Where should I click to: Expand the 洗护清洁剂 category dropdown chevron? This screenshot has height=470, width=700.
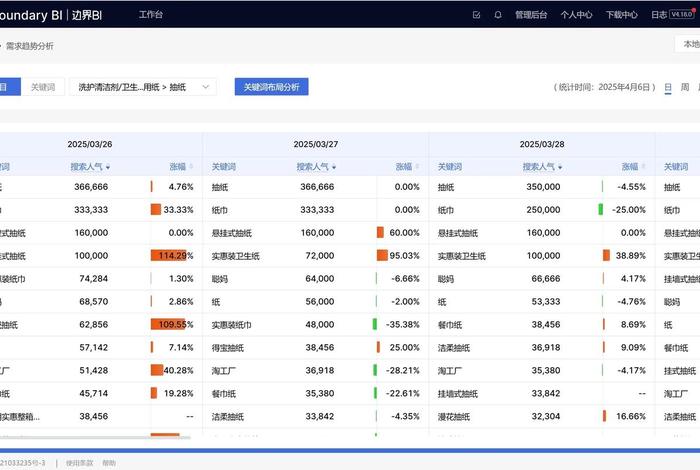[x=205, y=87]
